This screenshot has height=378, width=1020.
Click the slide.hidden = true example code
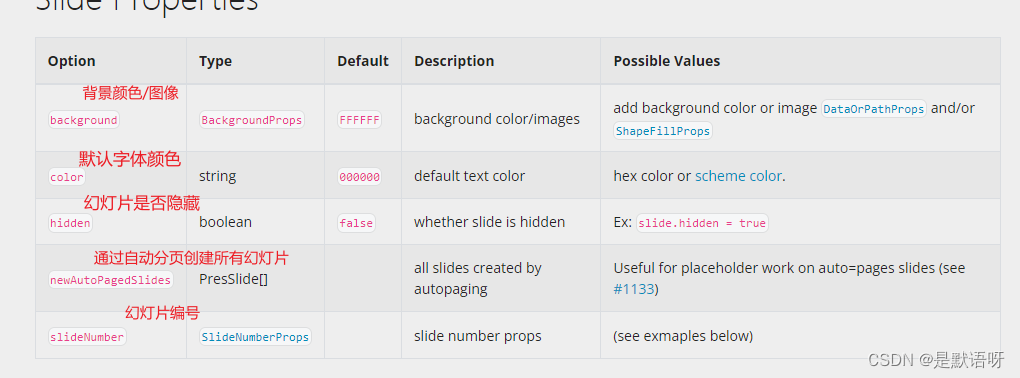point(702,223)
